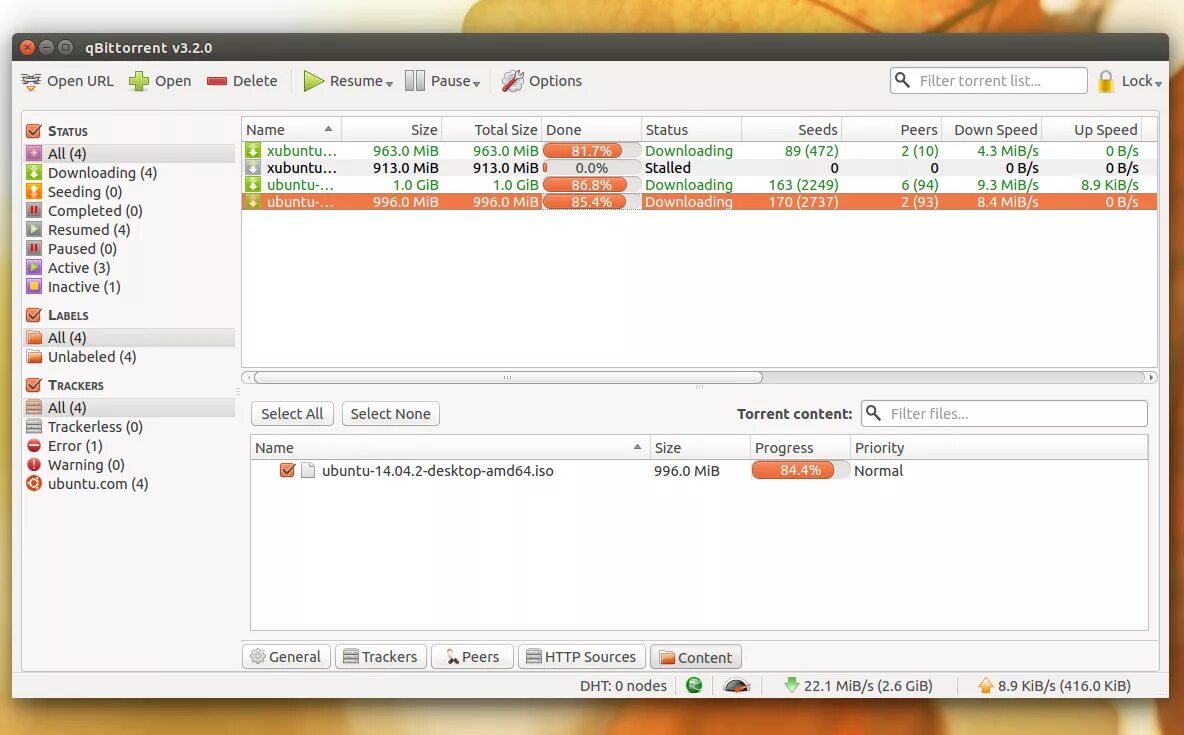This screenshot has width=1184, height=735.
Task: Click the 81.7% progress bar of xubuntu torrent
Action: tap(591, 151)
